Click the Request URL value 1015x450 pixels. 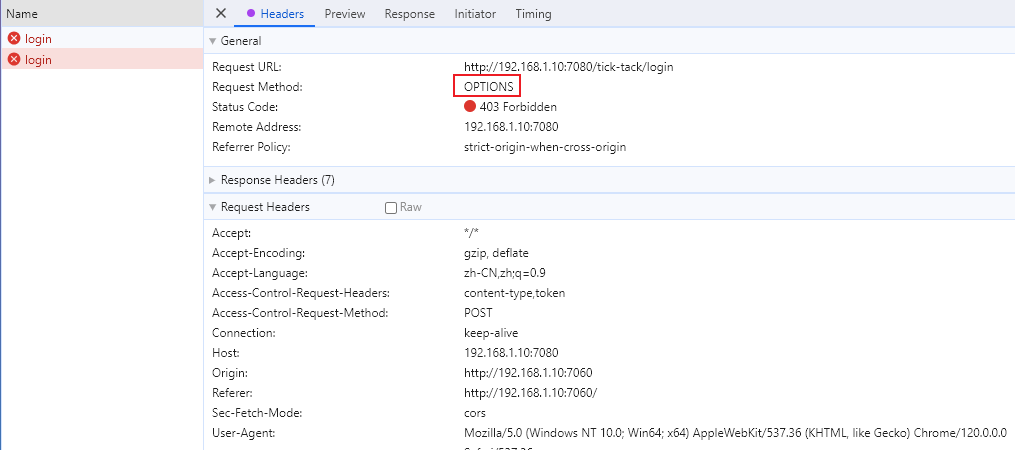[x=568, y=67]
